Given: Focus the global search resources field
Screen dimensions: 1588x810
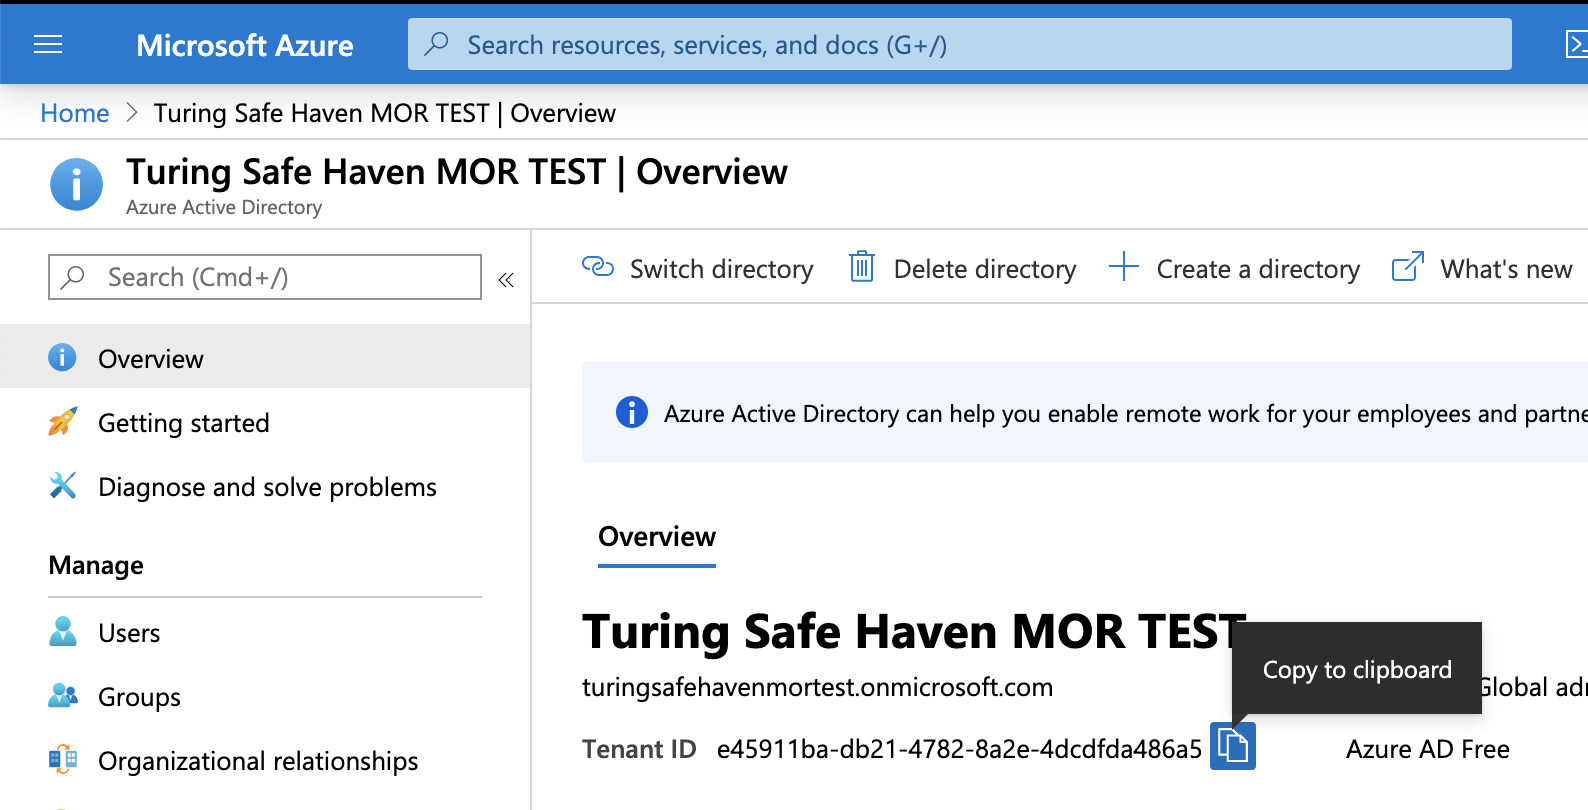Looking at the screenshot, I should coord(959,44).
